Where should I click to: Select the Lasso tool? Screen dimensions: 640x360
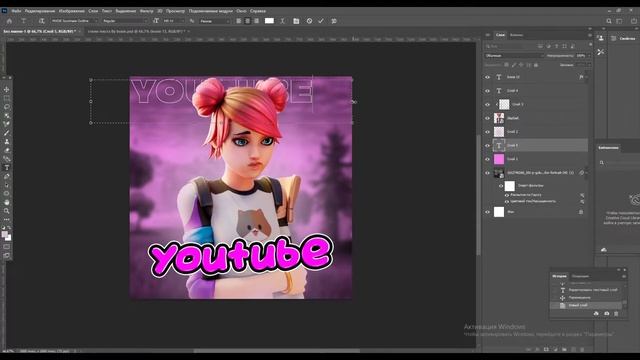[7, 107]
